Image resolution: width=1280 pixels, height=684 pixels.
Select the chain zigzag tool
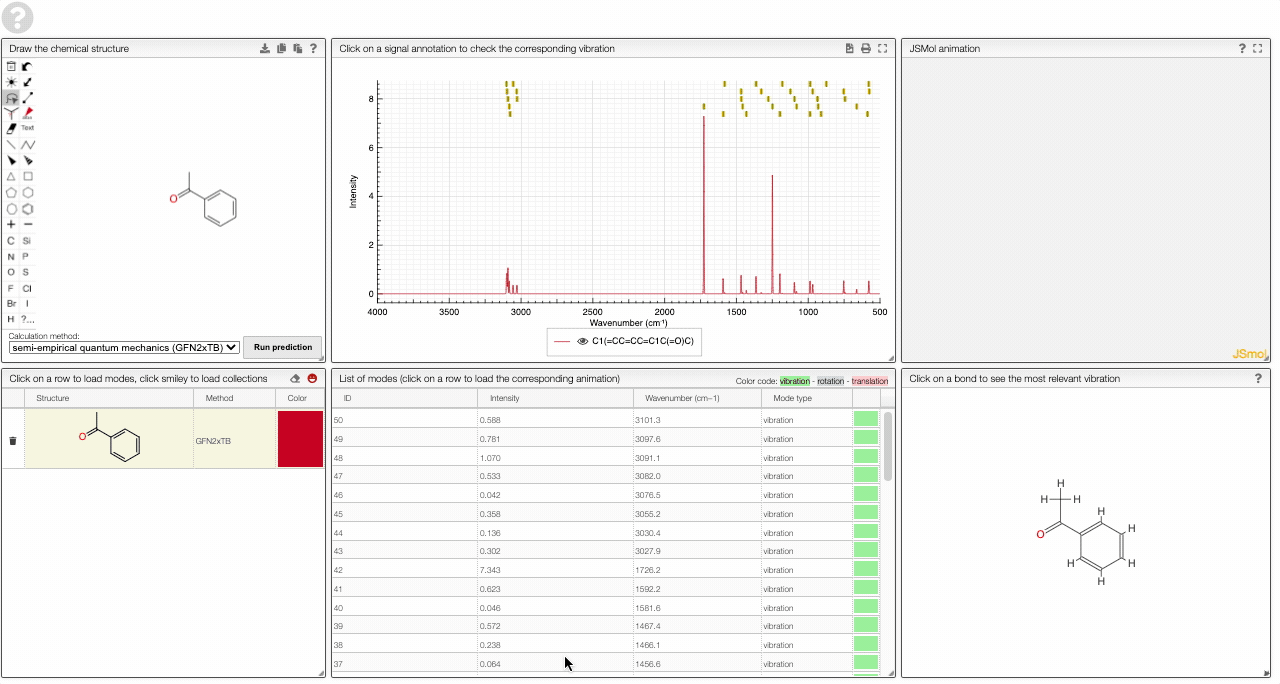pyautogui.click(x=28, y=145)
